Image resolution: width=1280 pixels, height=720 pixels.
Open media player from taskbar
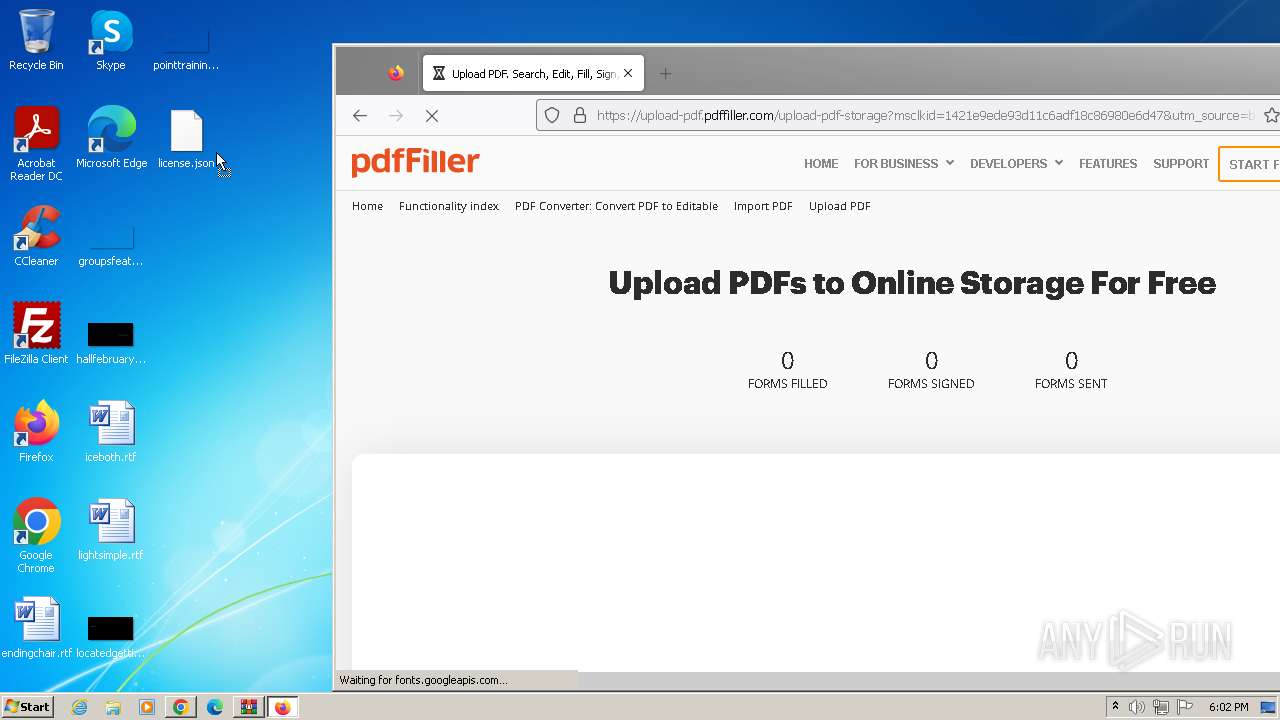coord(147,707)
